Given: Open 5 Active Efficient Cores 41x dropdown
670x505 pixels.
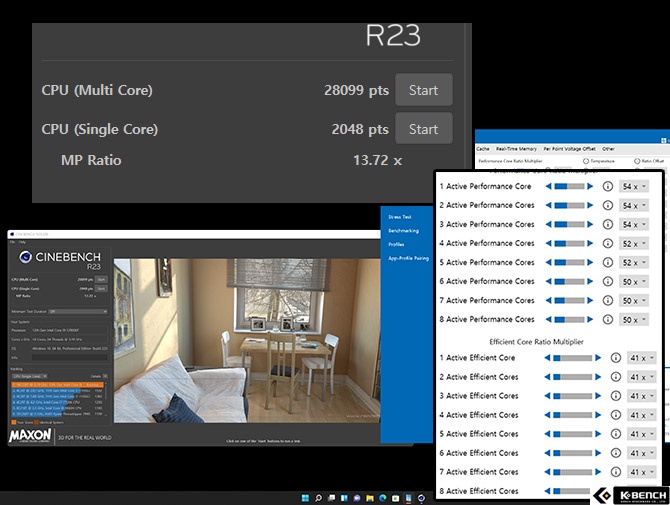Looking at the screenshot, I should [x=641, y=434].
